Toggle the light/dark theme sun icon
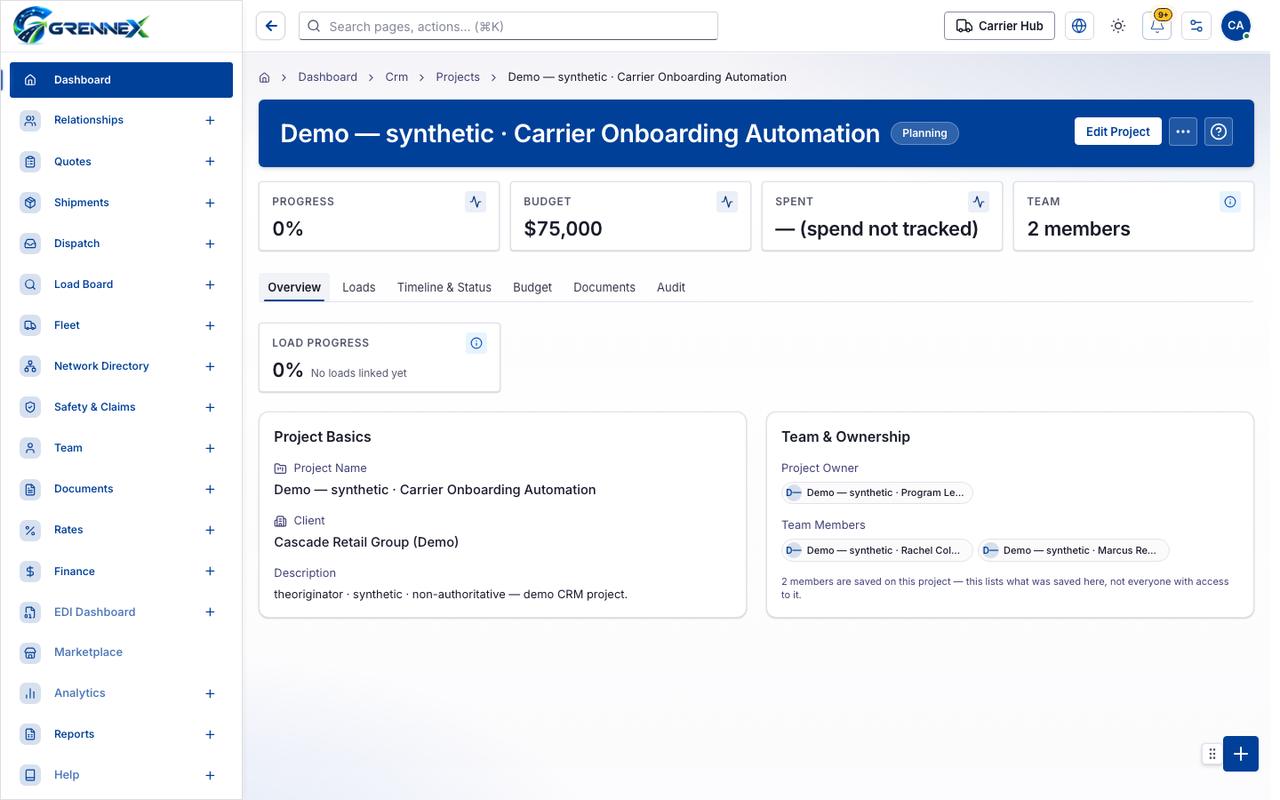The height and width of the screenshot is (800, 1280). pos(1118,26)
